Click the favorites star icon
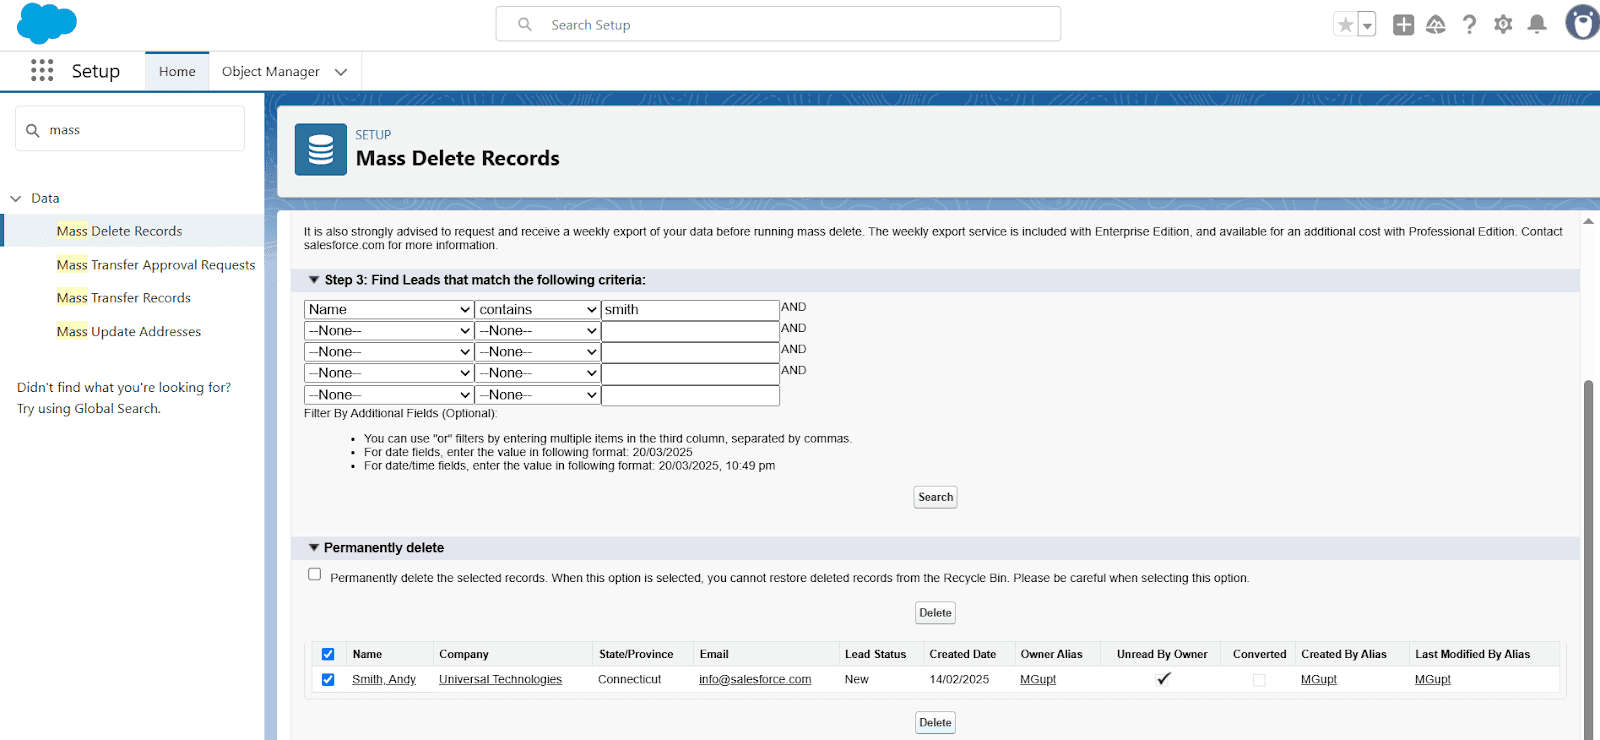Image resolution: width=1600 pixels, height=740 pixels. click(x=1346, y=25)
